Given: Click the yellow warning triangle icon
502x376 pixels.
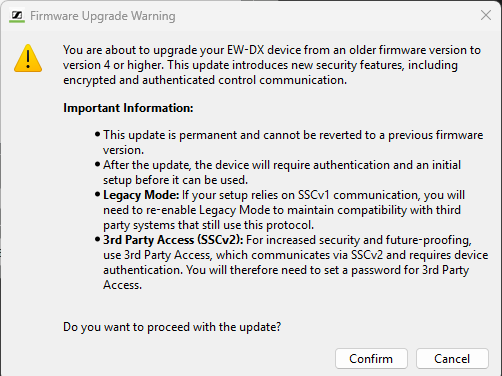Looking at the screenshot, I should coord(28,58).
